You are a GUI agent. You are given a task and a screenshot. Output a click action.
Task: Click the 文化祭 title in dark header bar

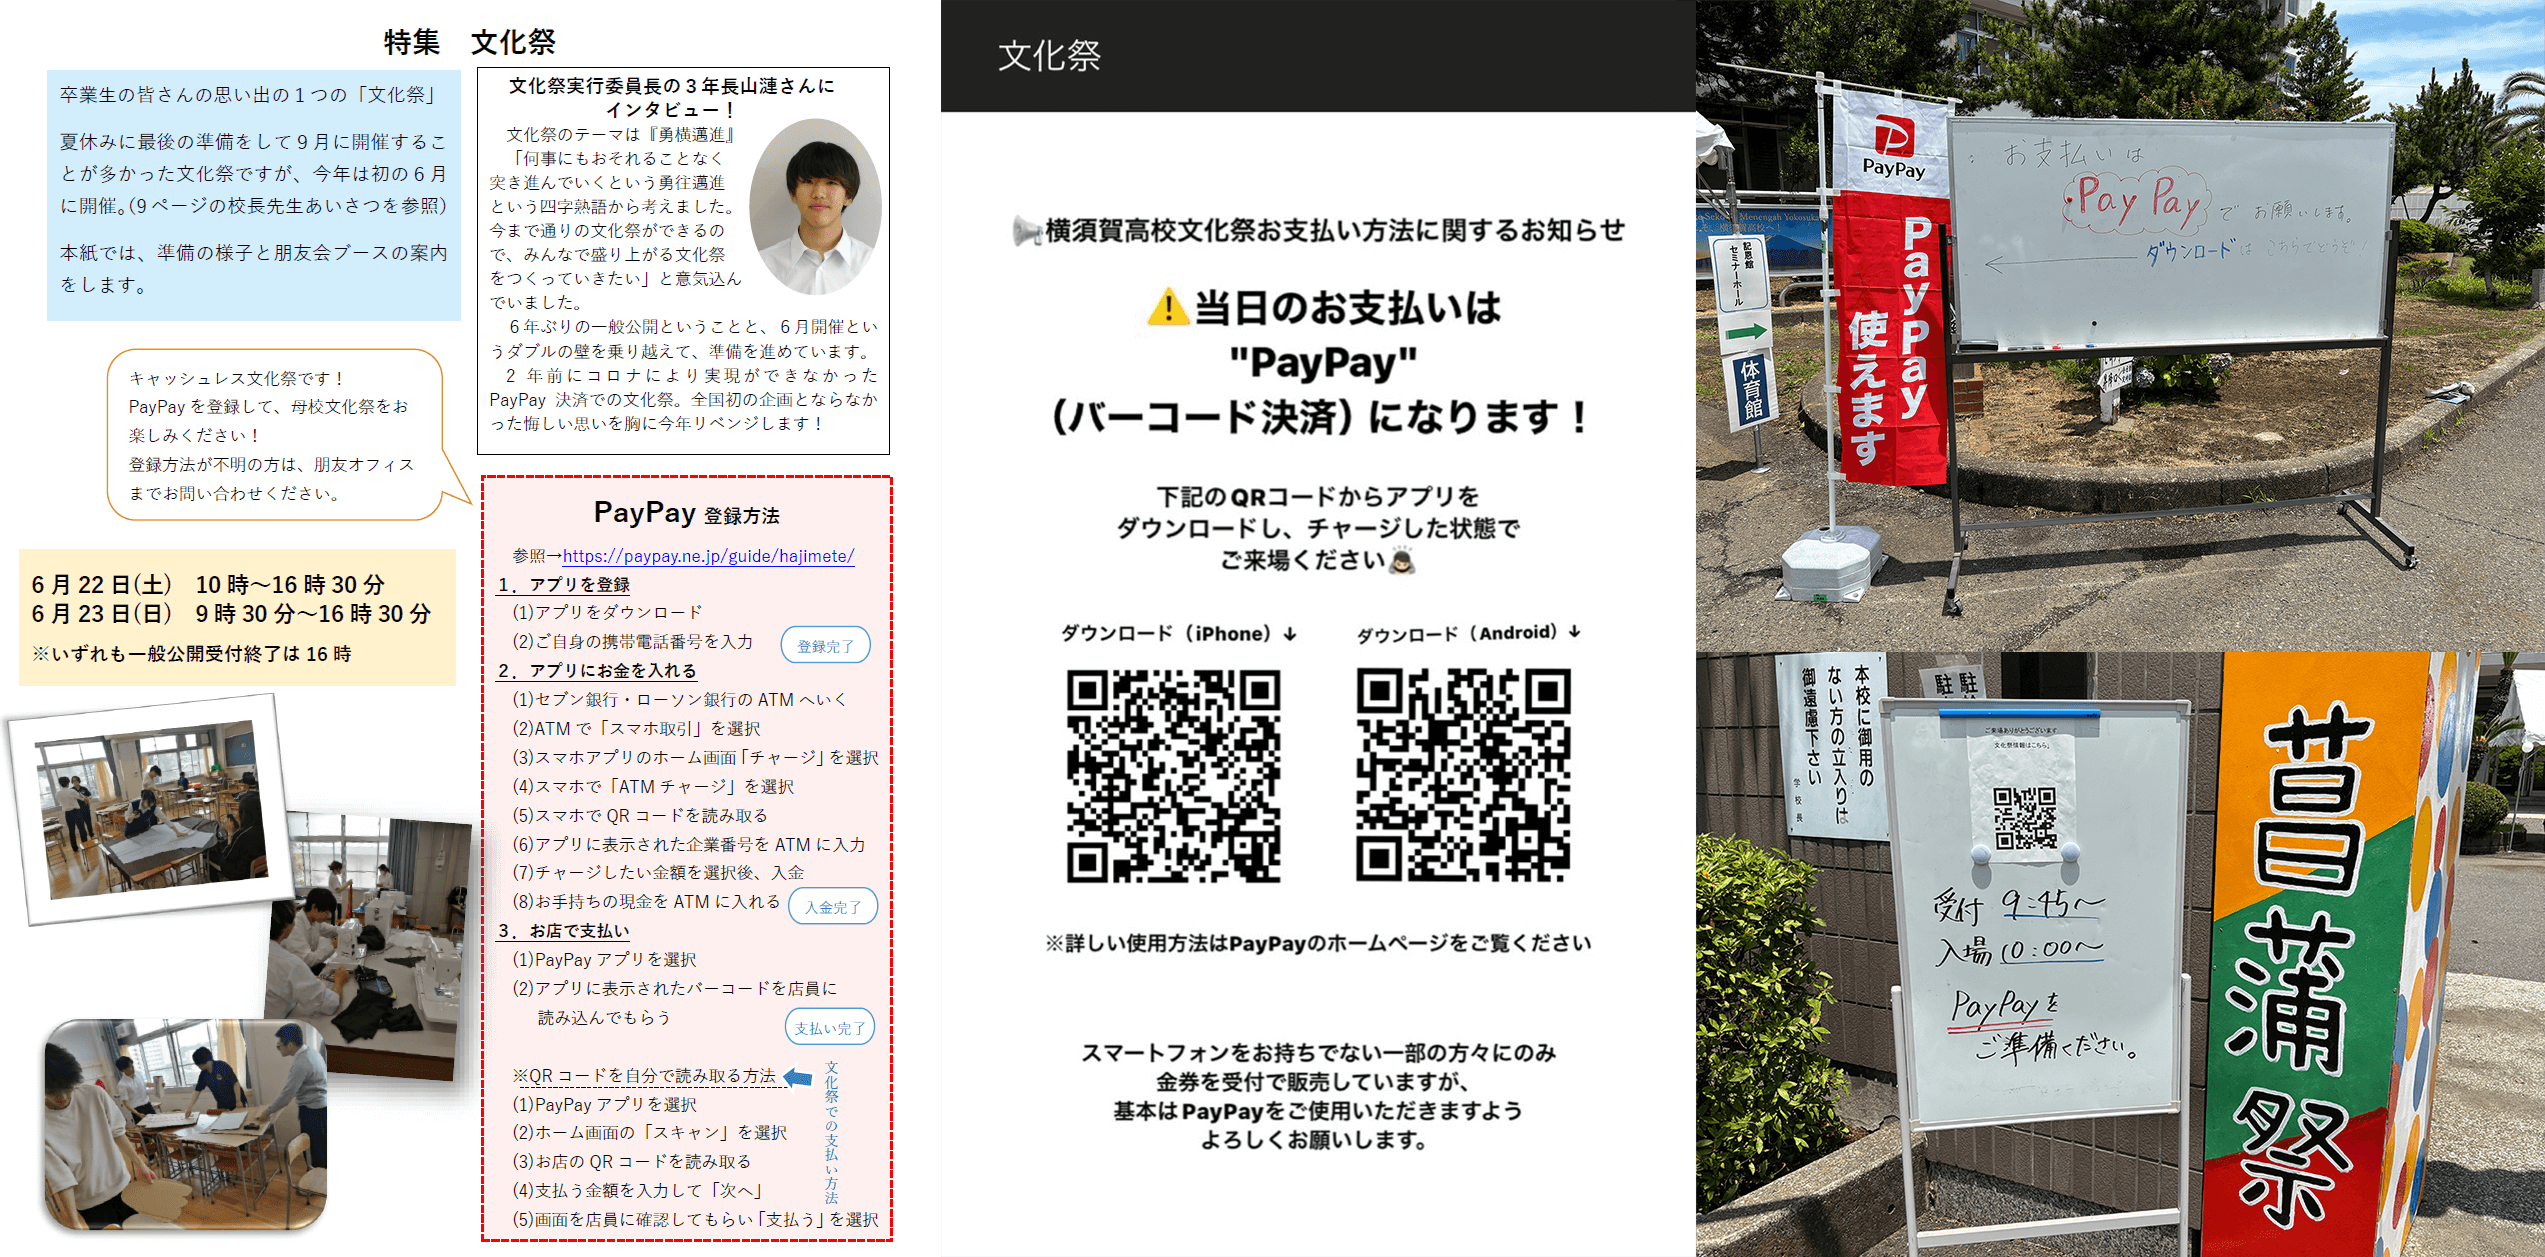tap(1049, 56)
